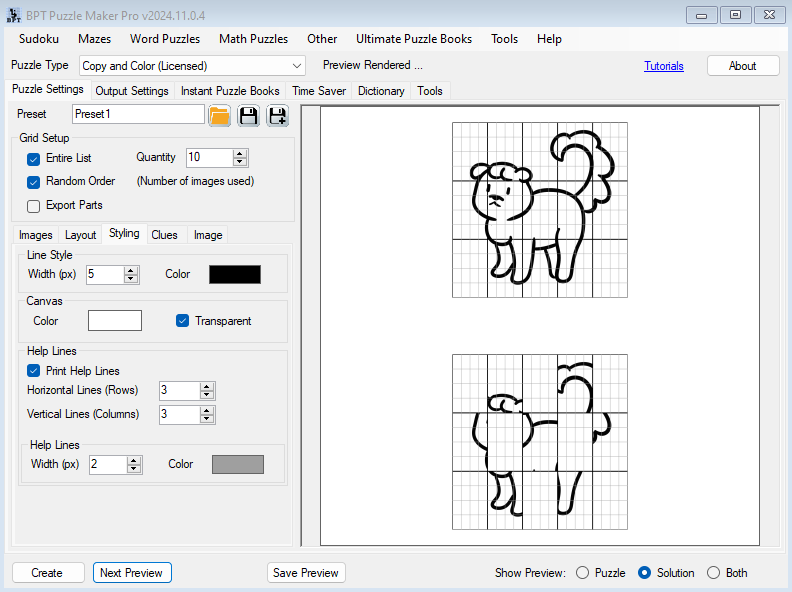Disable Random Order checkbox
The height and width of the screenshot is (592, 792).
click(x=33, y=182)
